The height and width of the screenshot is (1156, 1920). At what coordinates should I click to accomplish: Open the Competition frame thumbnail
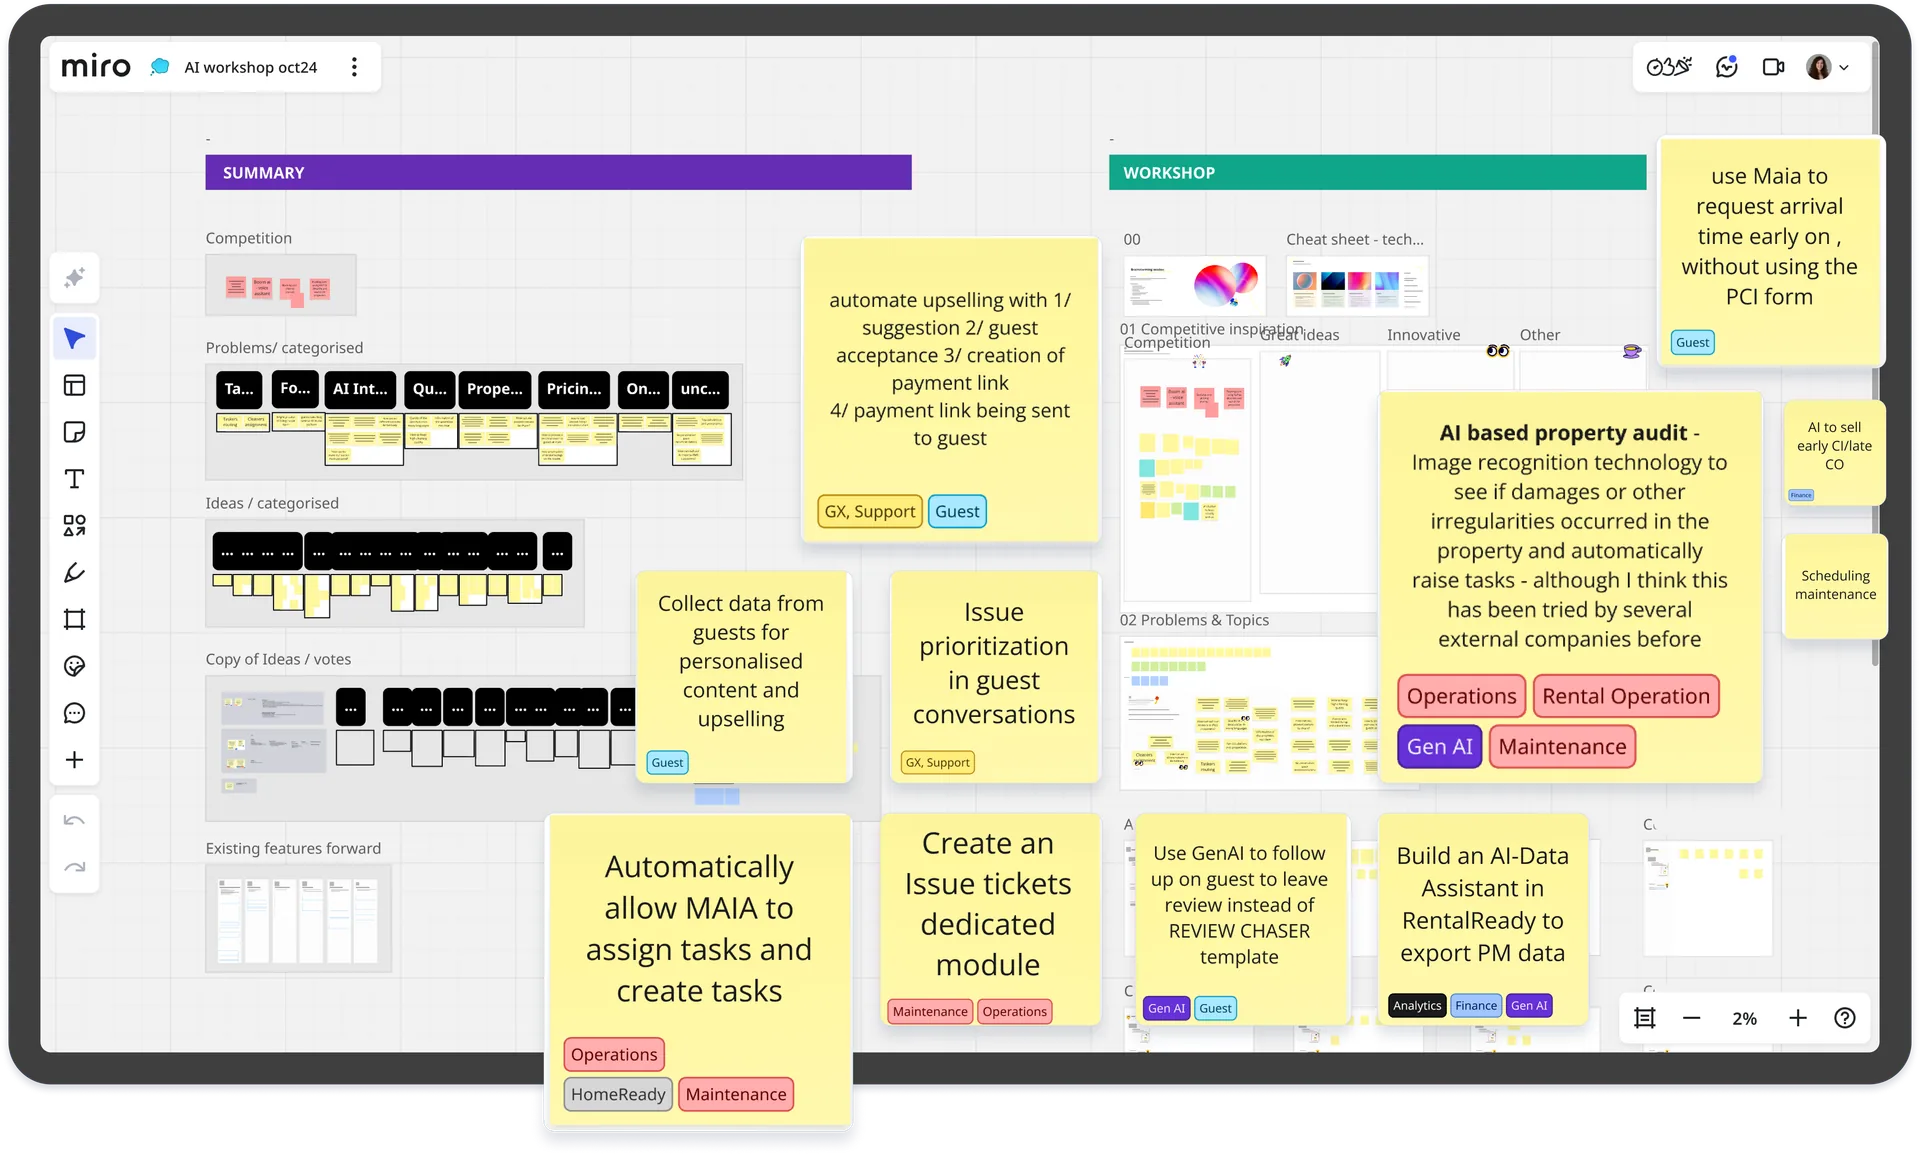point(281,285)
